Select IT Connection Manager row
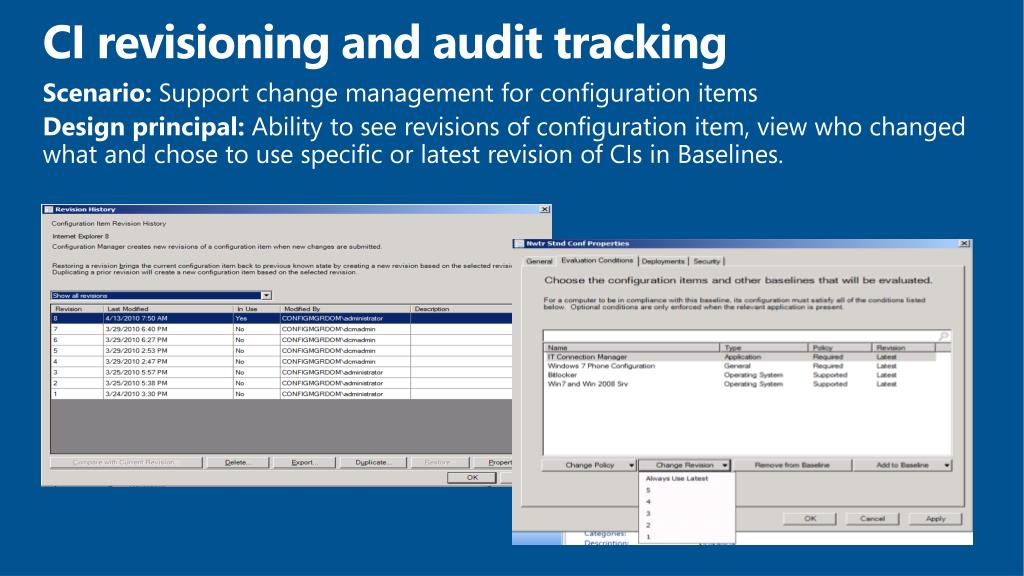 tap(740, 357)
